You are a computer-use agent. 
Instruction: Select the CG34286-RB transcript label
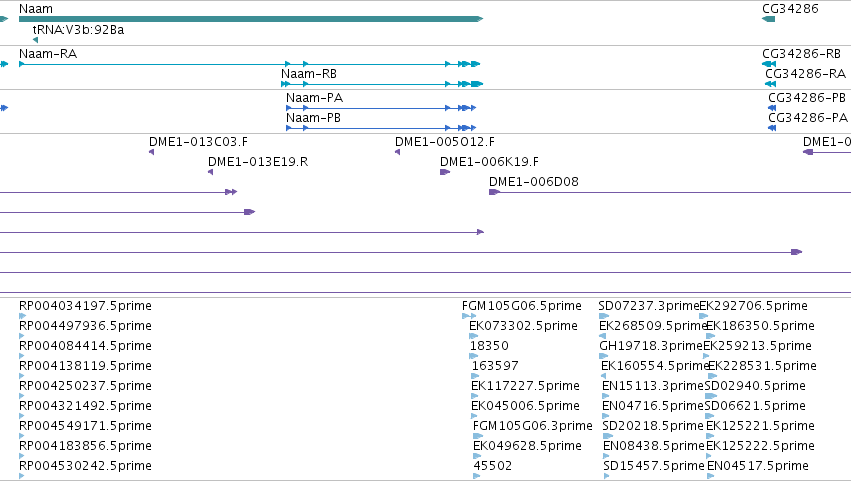(802, 54)
